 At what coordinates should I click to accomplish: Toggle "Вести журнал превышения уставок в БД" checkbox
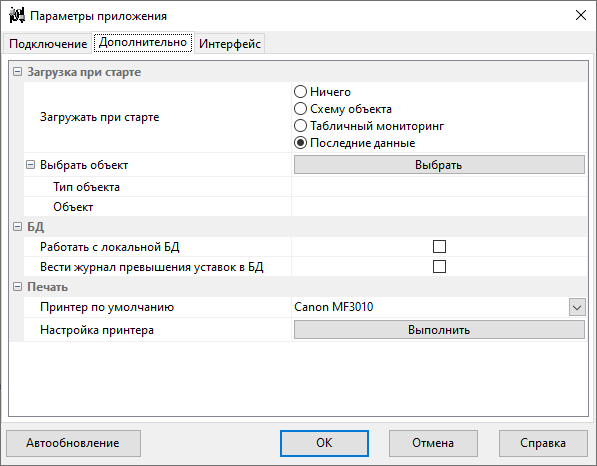439,267
